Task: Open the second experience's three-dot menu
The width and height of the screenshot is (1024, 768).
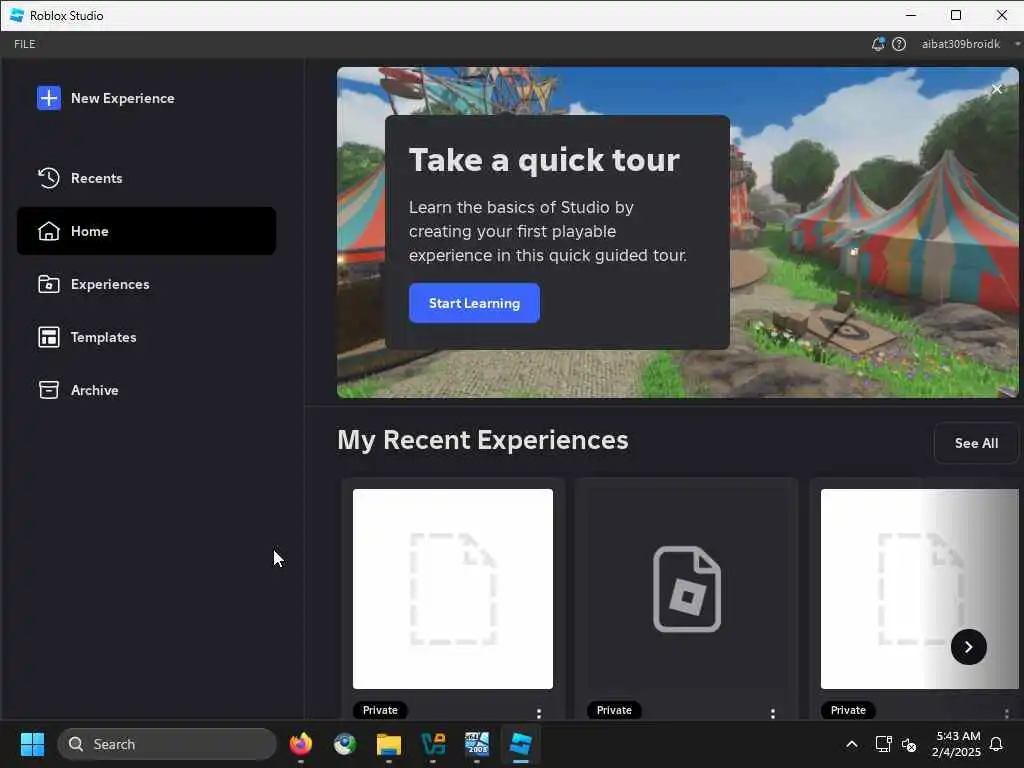Action: click(773, 713)
